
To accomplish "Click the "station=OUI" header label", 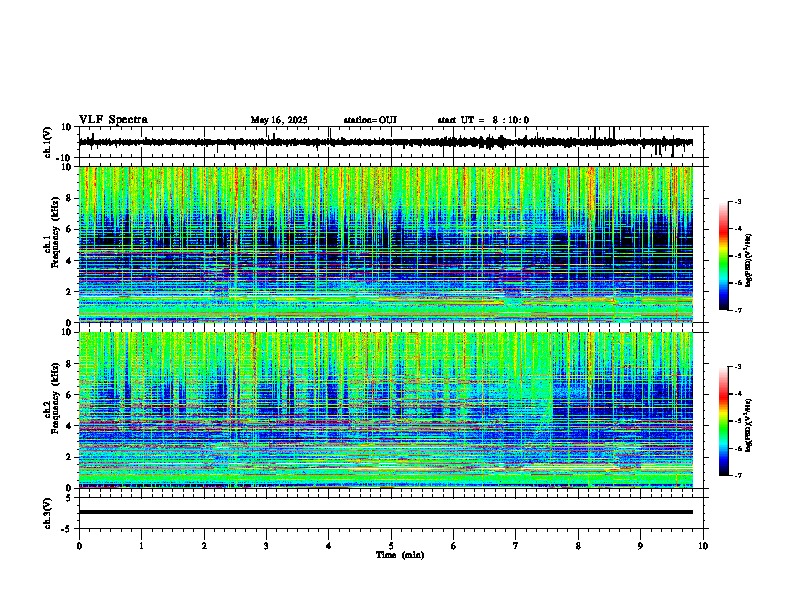I will click(370, 120).
